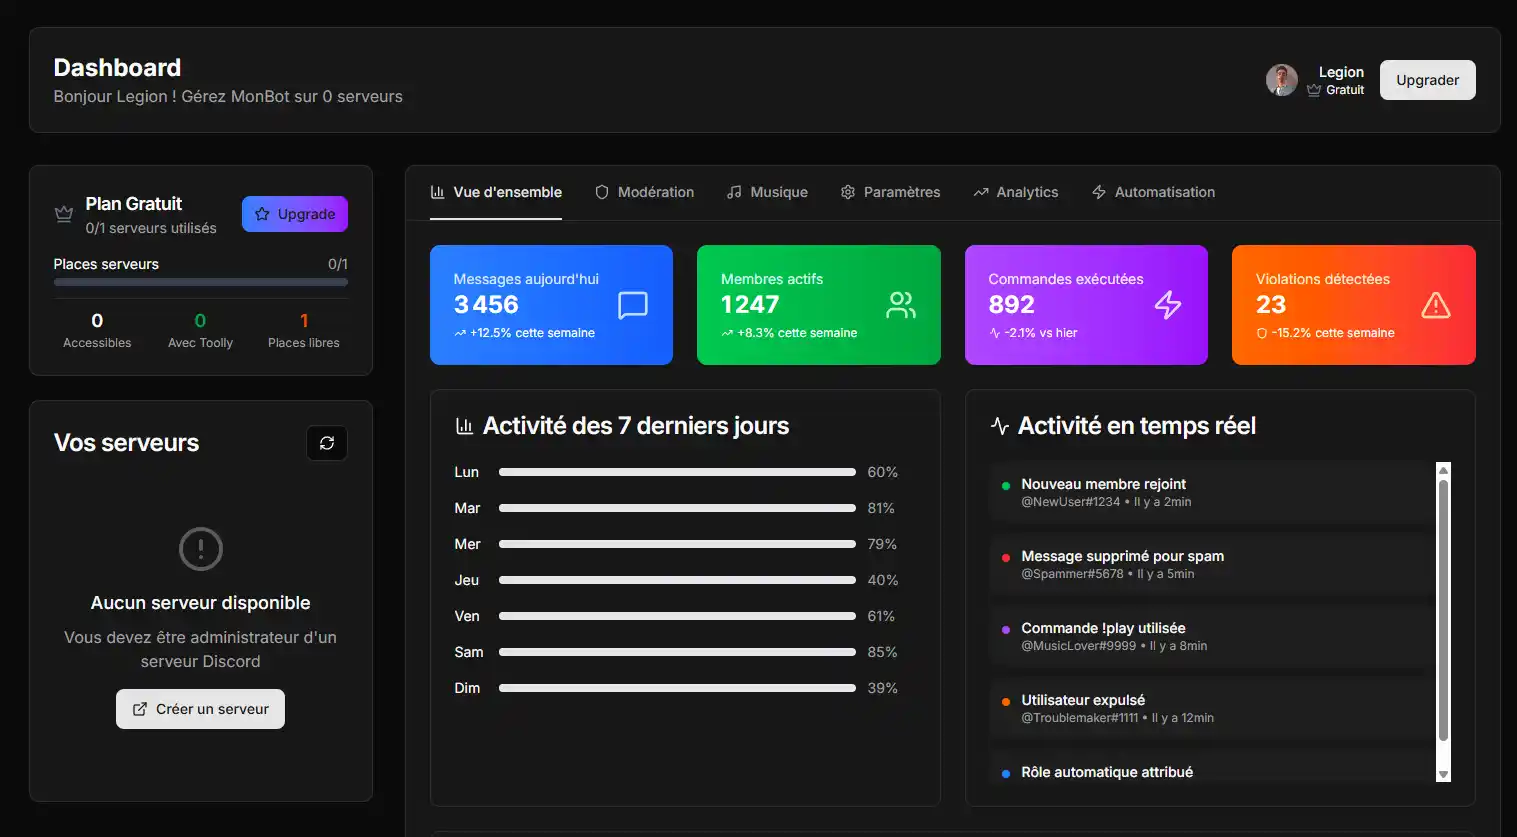This screenshot has width=1517, height=837.
Task: Click the -2.1% vs hier trend text
Action: [x=1041, y=333]
